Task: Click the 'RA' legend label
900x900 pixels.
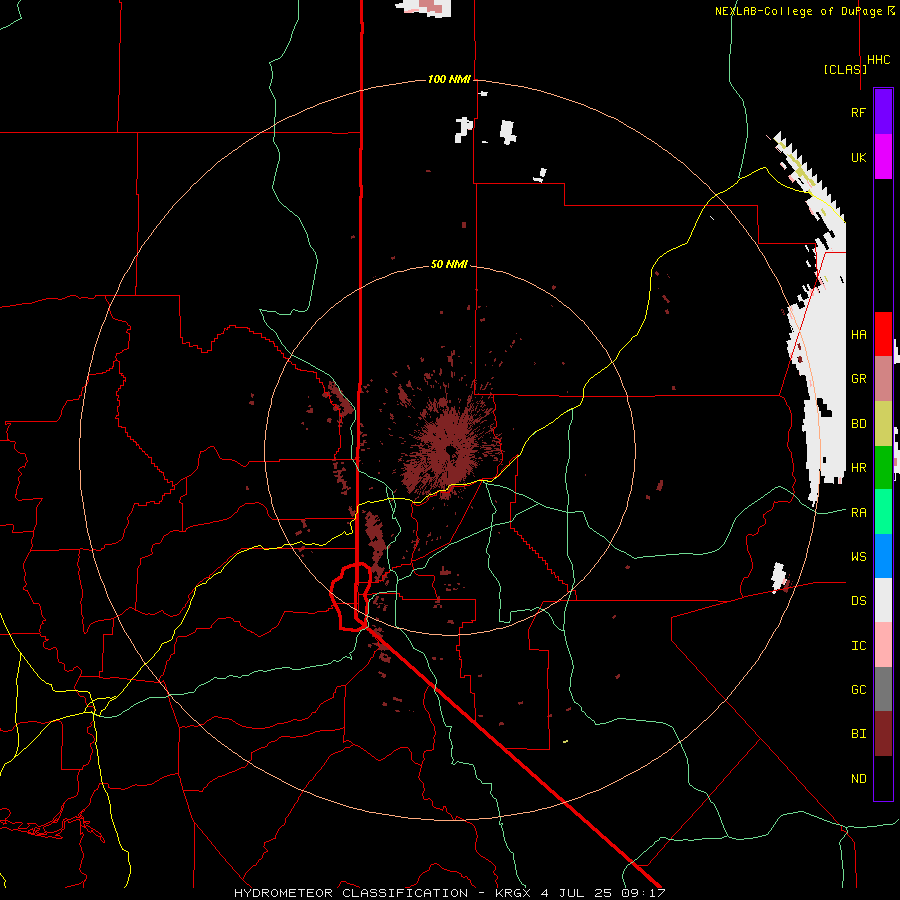Action: coord(858,512)
